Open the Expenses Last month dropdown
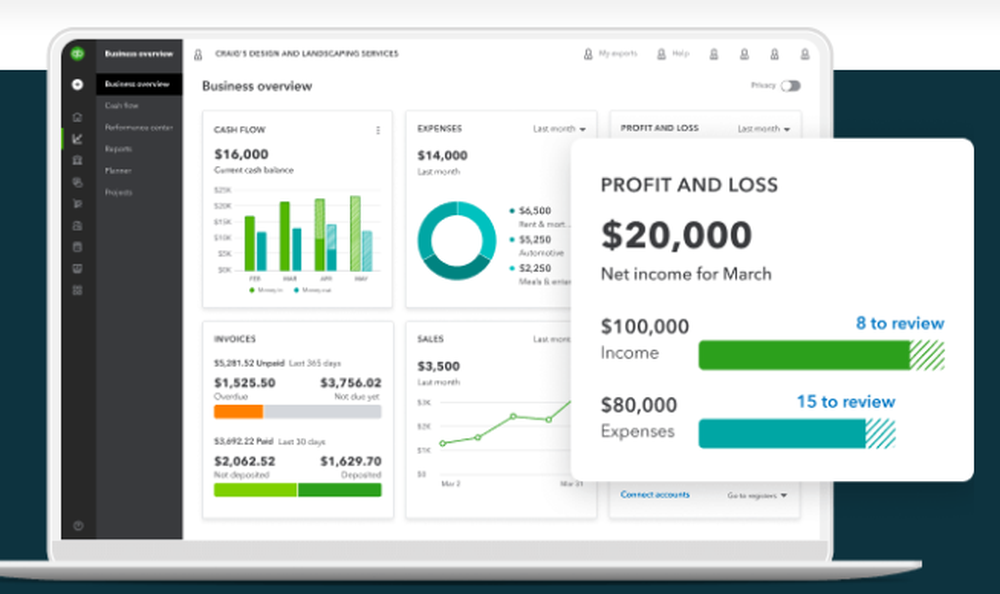Screen dimensions: 1000x594 (559, 129)
